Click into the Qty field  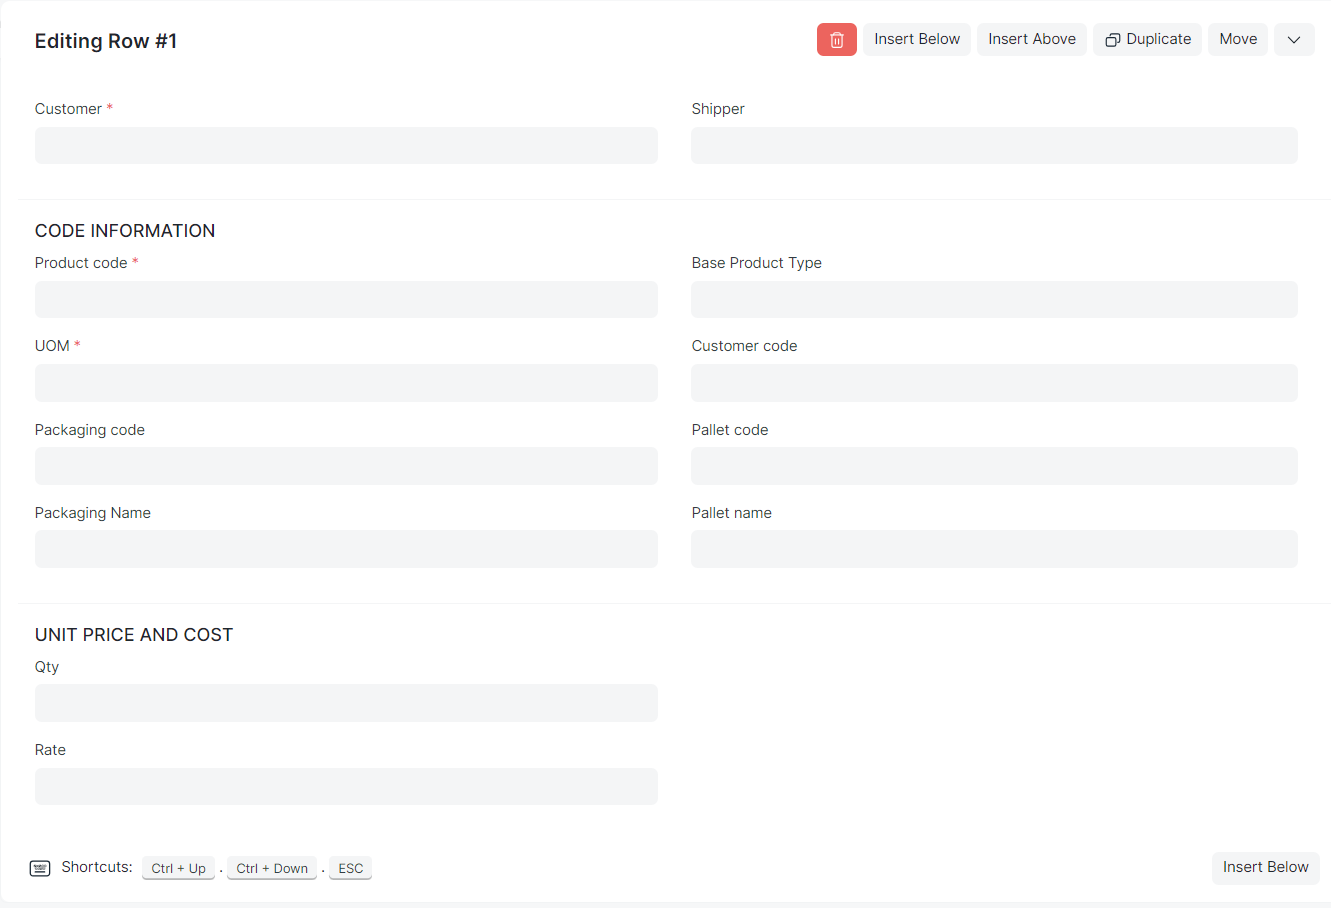pyautogui.click(x=346, y=703)
